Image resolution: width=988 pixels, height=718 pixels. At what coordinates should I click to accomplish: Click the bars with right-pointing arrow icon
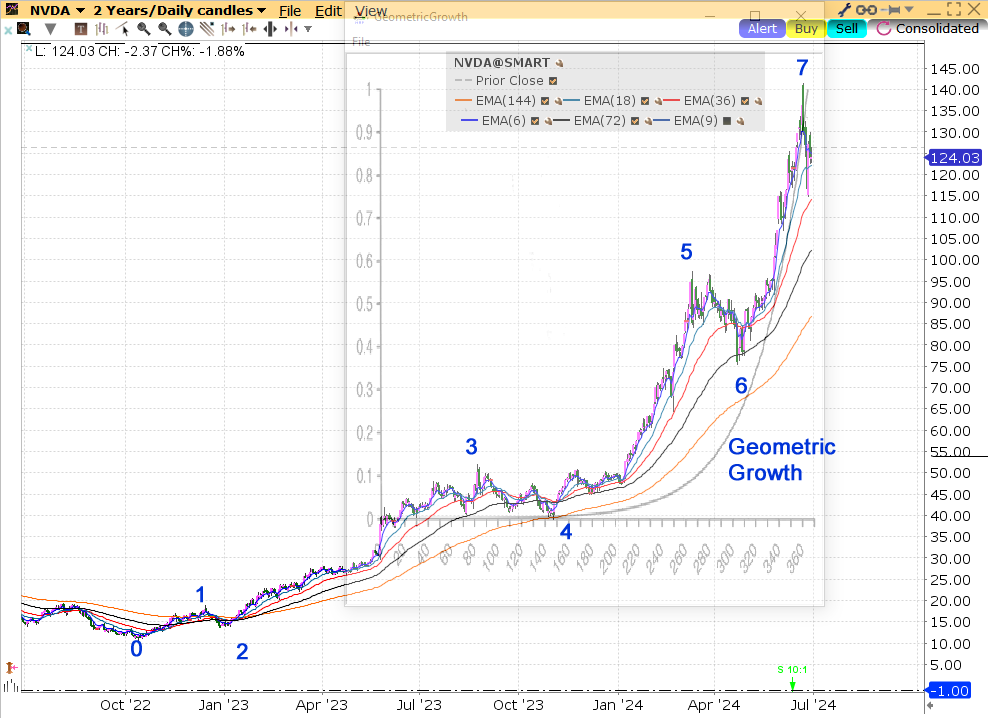click(x=228, y=28)
